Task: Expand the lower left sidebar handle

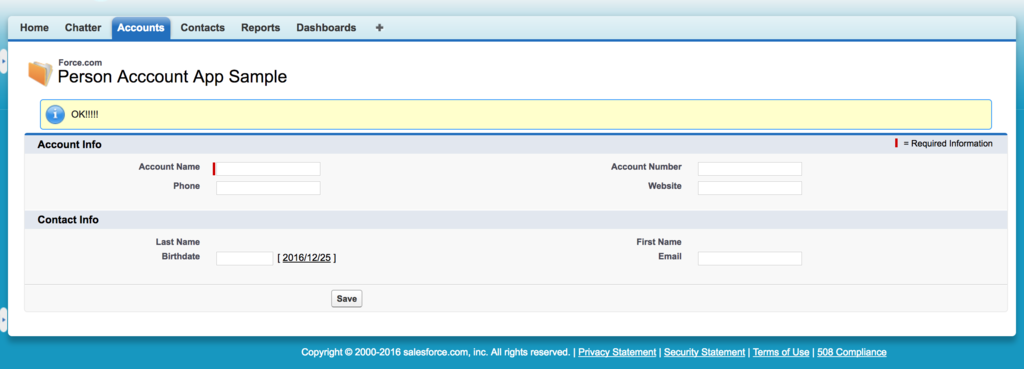Action: [3, 320]
